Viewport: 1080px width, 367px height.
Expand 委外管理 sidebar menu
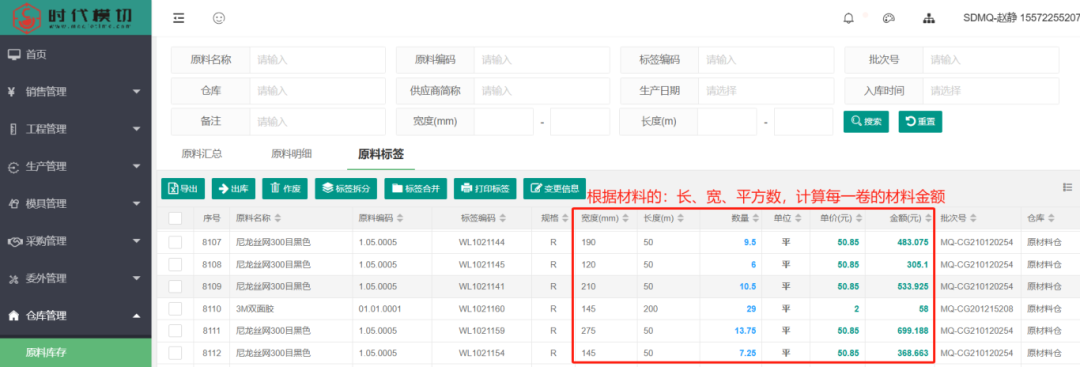click(76, 278)
